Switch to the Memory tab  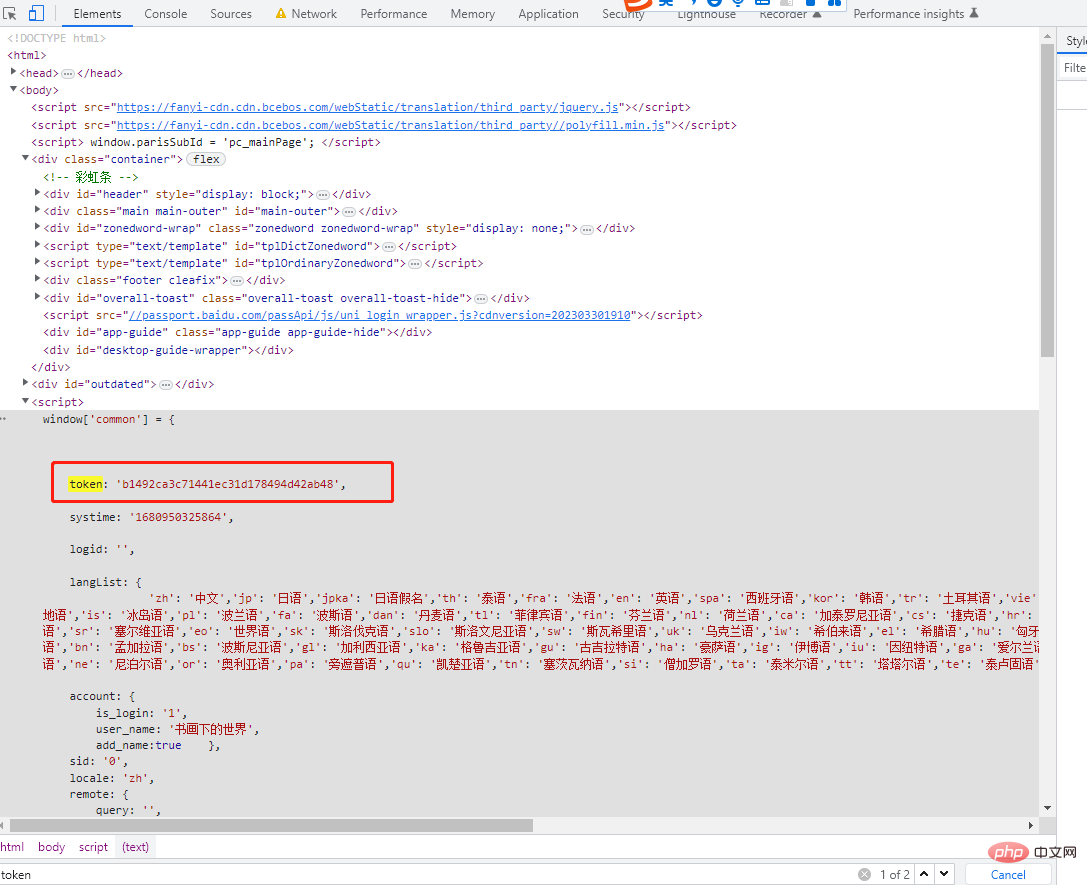coord(473,14)
